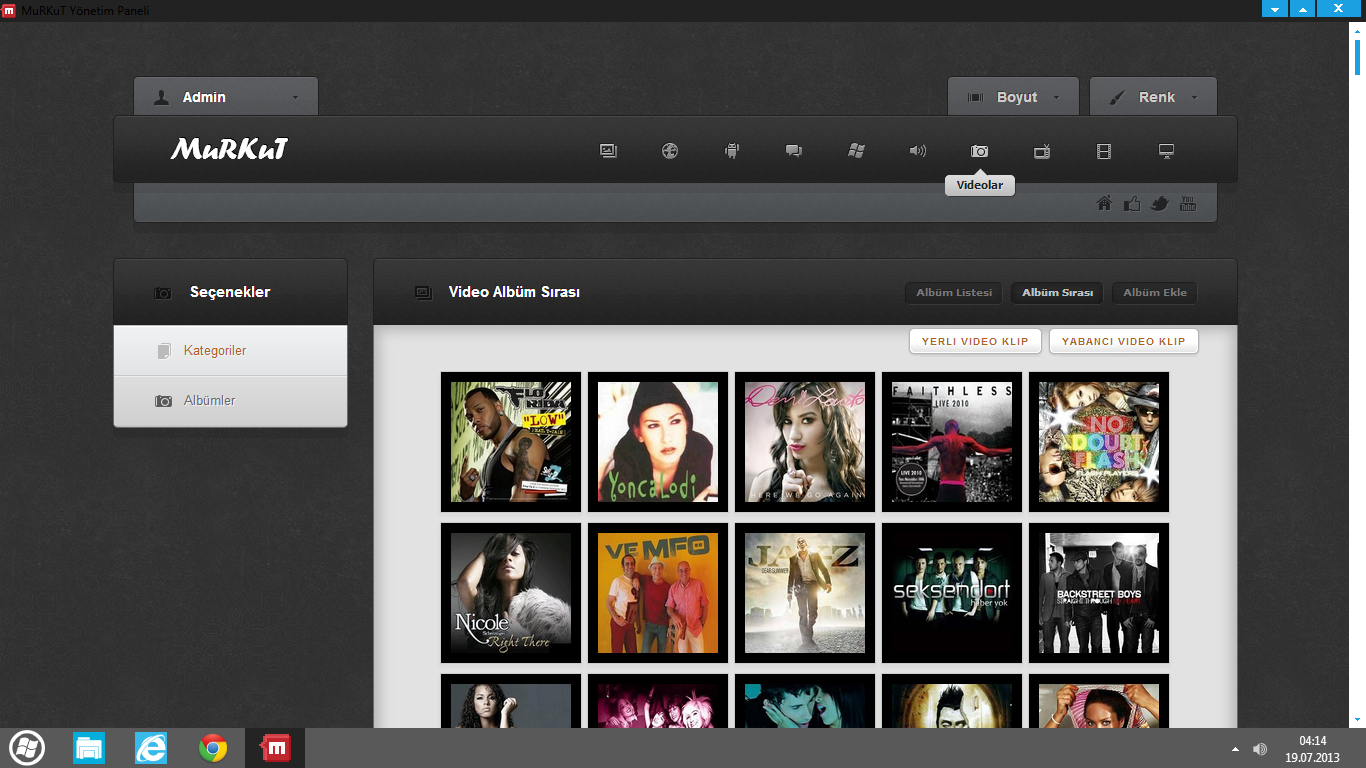Screen dimensions: 1366x768
Task: Click the system tray volume icon
Action: pyautogui.click(x=1260, y=749)
